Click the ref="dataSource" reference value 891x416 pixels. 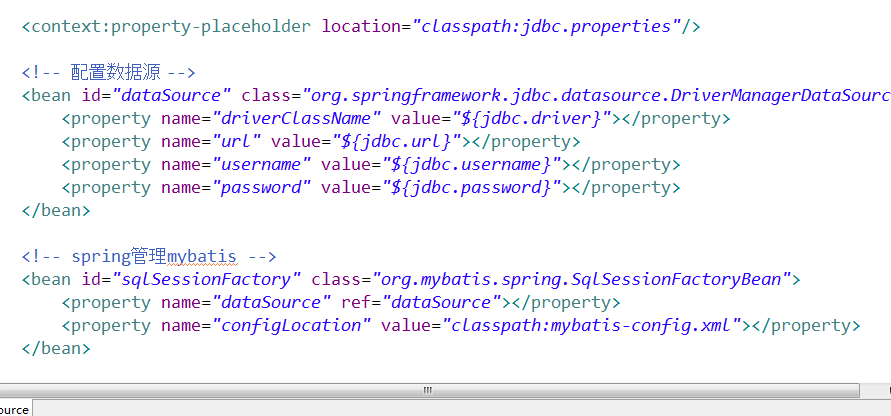point(442,302)
